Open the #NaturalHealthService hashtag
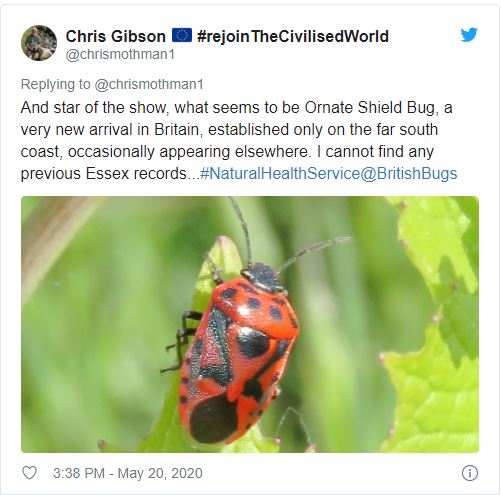This screenshot has height=495, width=501. [280, 174]
